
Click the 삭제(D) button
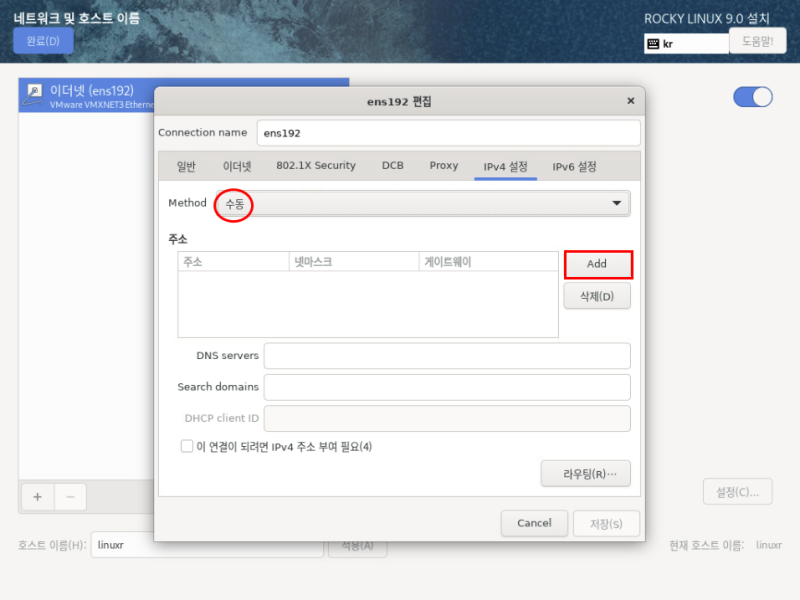pos(597,296)
